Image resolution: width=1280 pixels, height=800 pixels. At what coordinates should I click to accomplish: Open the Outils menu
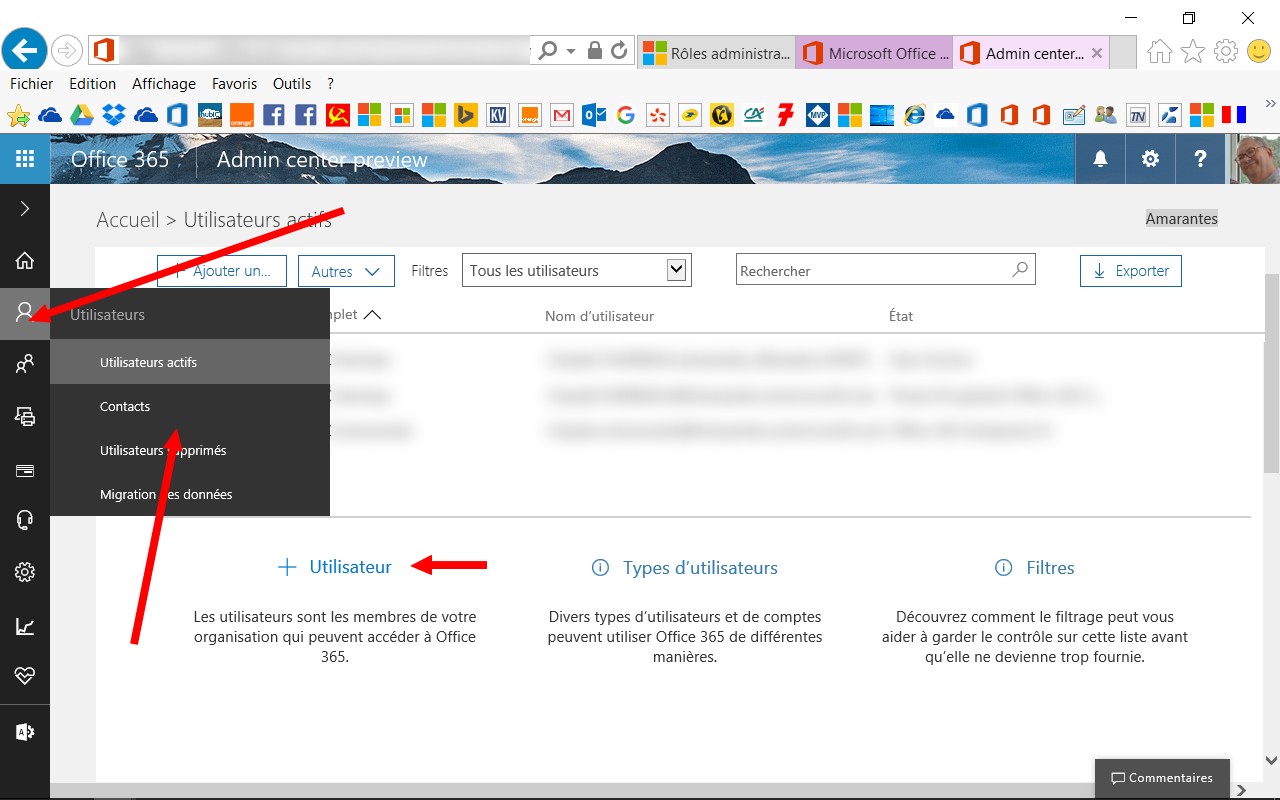click(x=292, y=84)
